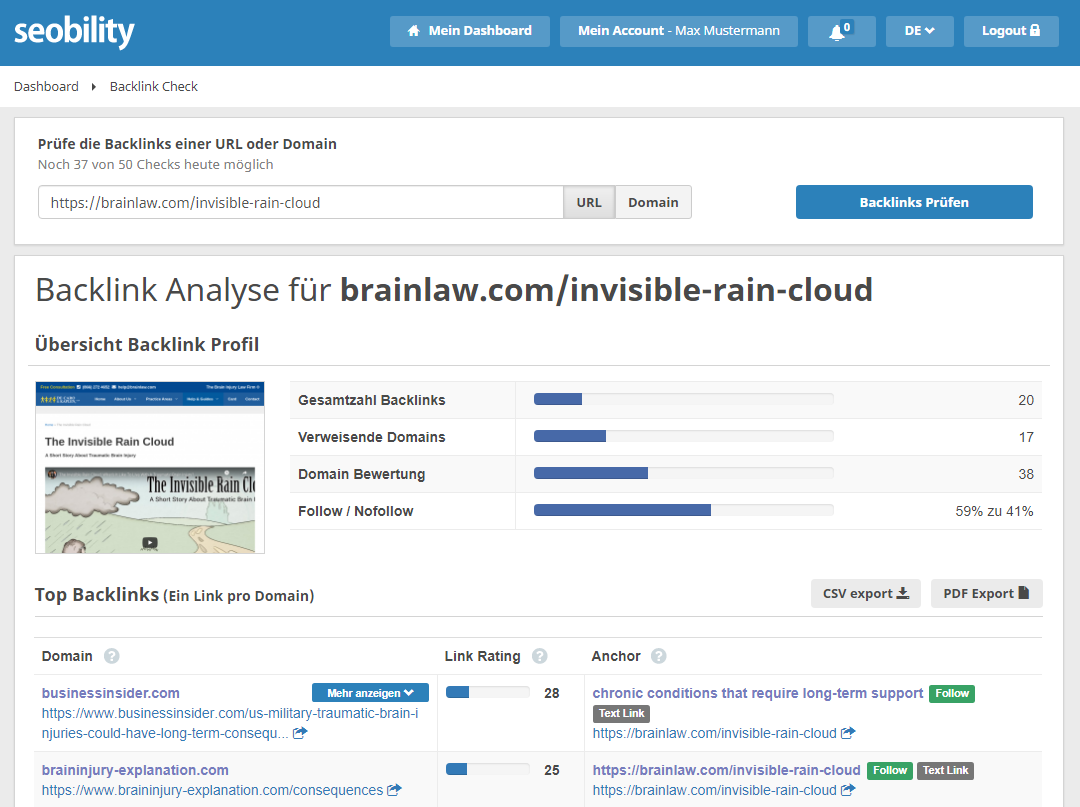The height and width of the screenshot is (807, 1080).
Task: Click Backlinks Prüfen button
Action: click(x=914, y=202)
